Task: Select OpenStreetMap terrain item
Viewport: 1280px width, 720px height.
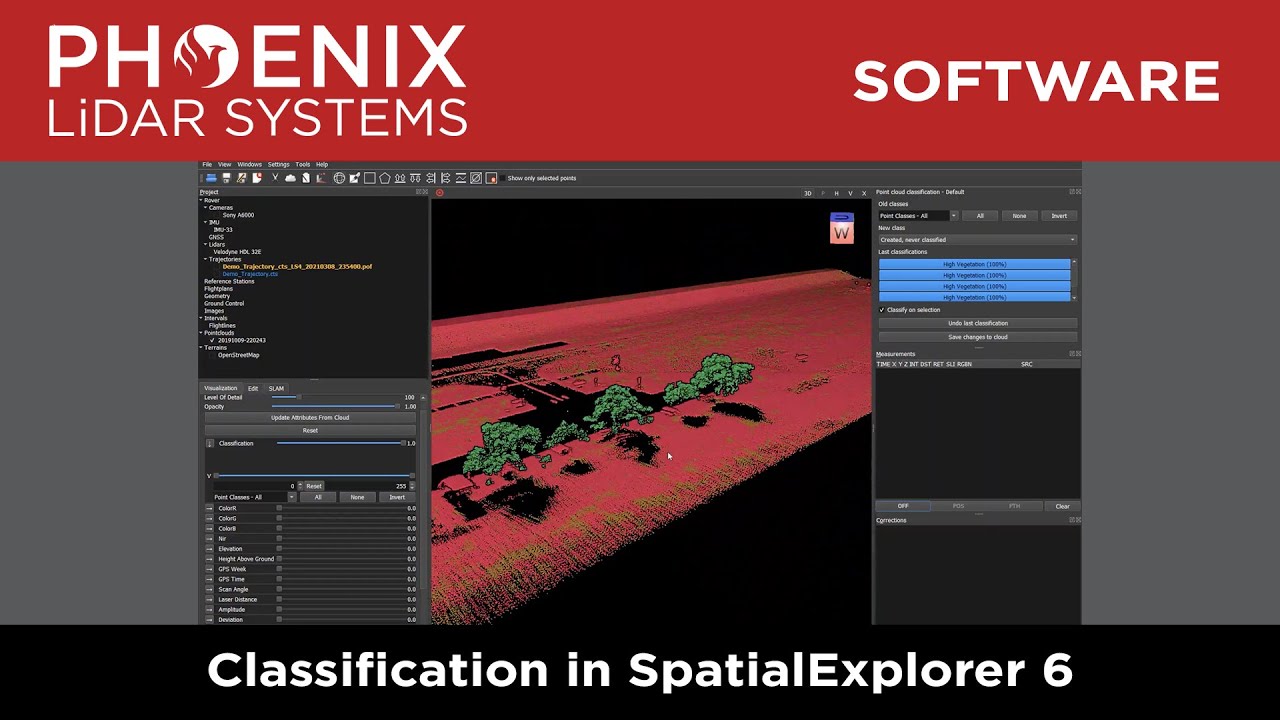Action: (238, 355)
